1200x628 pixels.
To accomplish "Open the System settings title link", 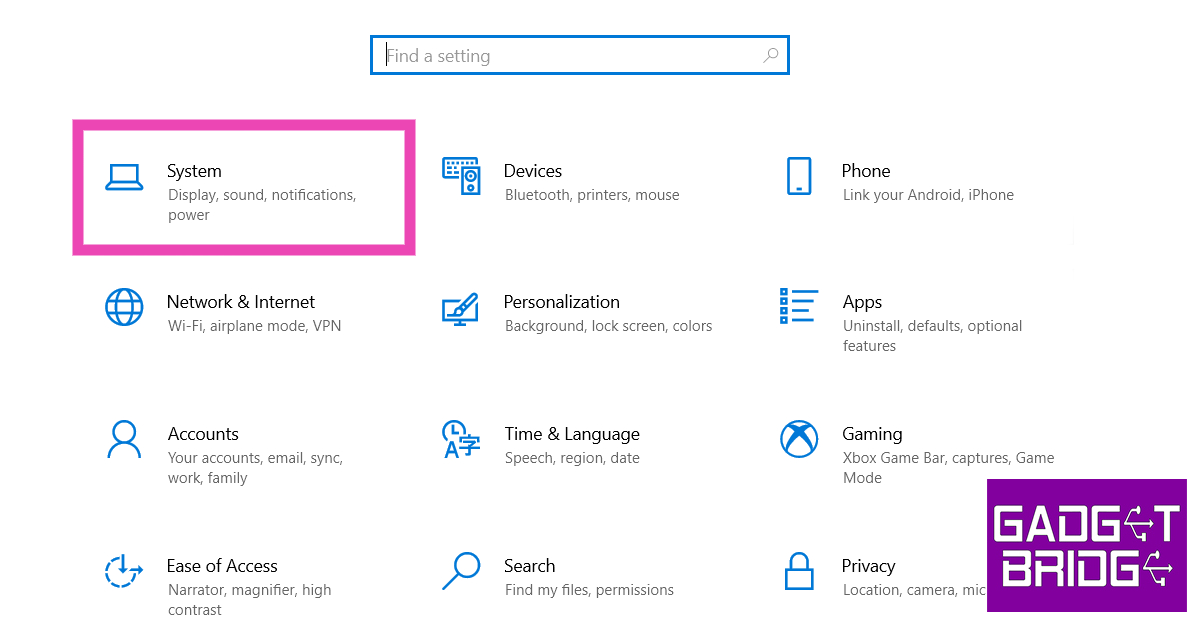I will [x=194, y=171].
